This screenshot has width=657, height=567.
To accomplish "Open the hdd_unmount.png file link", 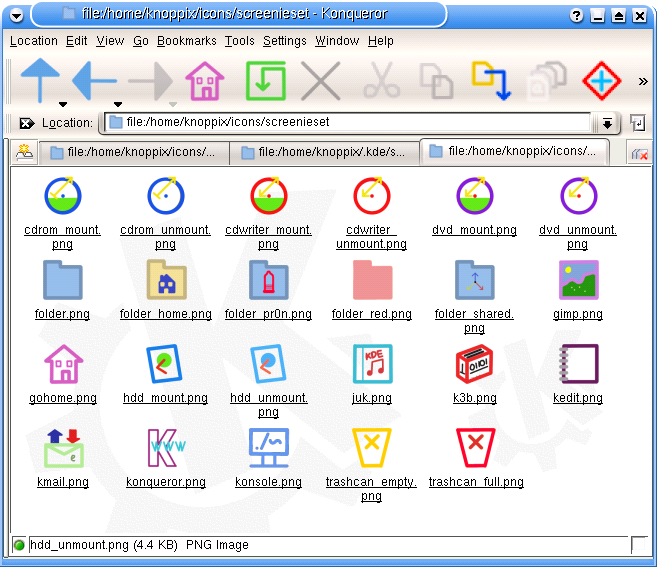I will coord(269,404).
